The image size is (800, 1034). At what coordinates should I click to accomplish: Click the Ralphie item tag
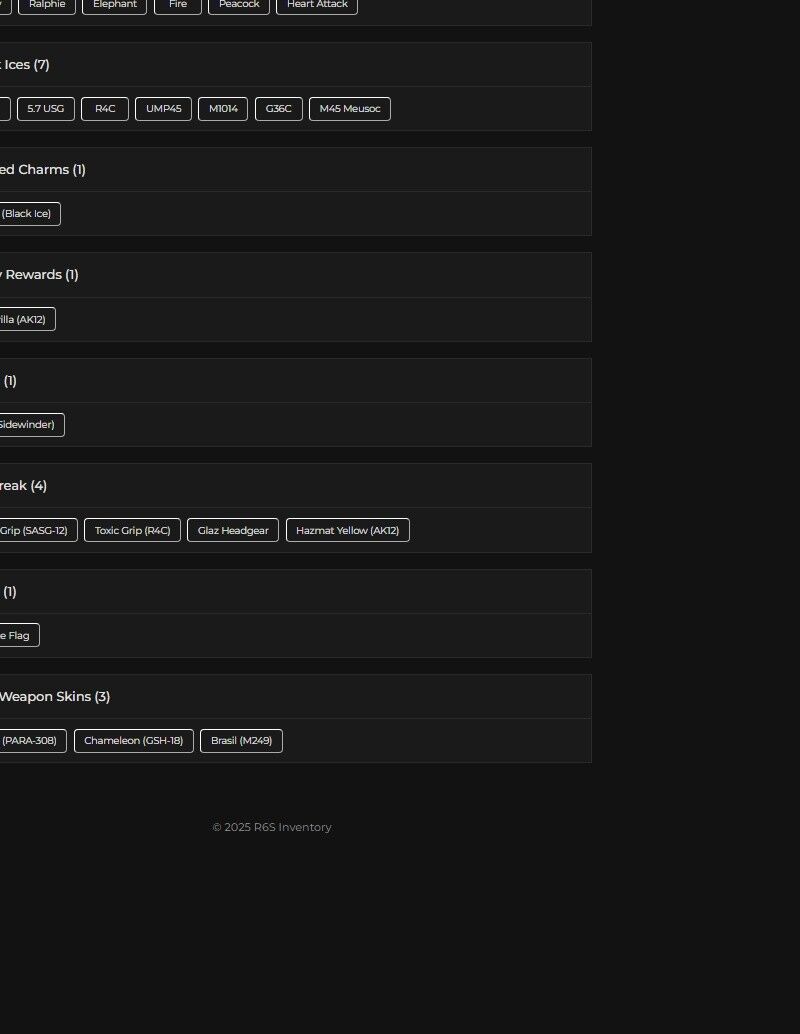47,5
